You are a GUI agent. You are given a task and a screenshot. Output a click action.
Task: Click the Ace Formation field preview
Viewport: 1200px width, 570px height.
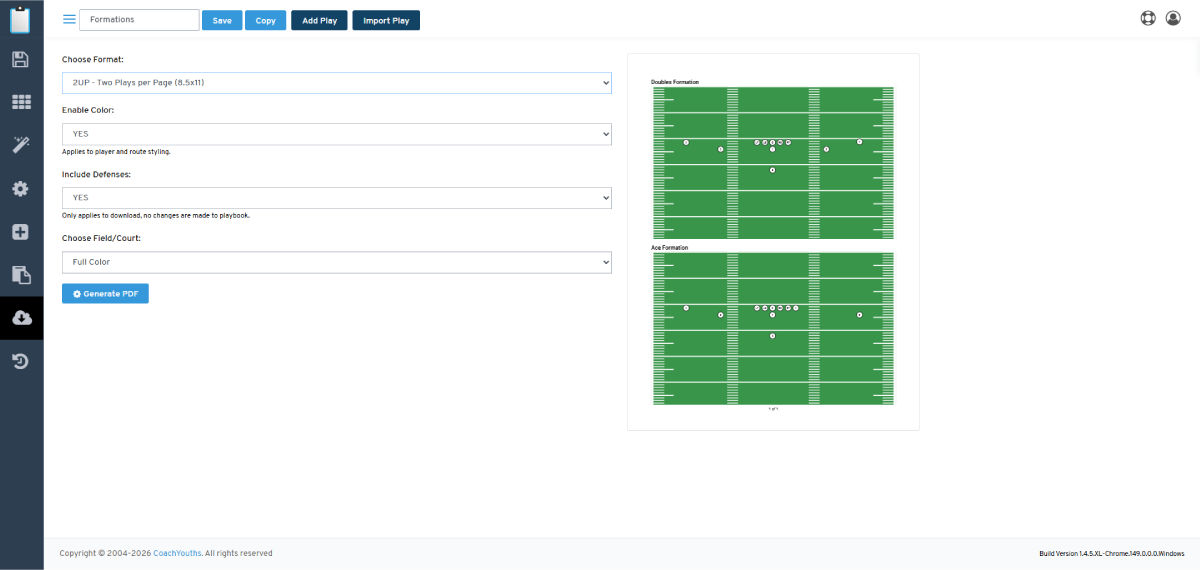pos(773,329)
